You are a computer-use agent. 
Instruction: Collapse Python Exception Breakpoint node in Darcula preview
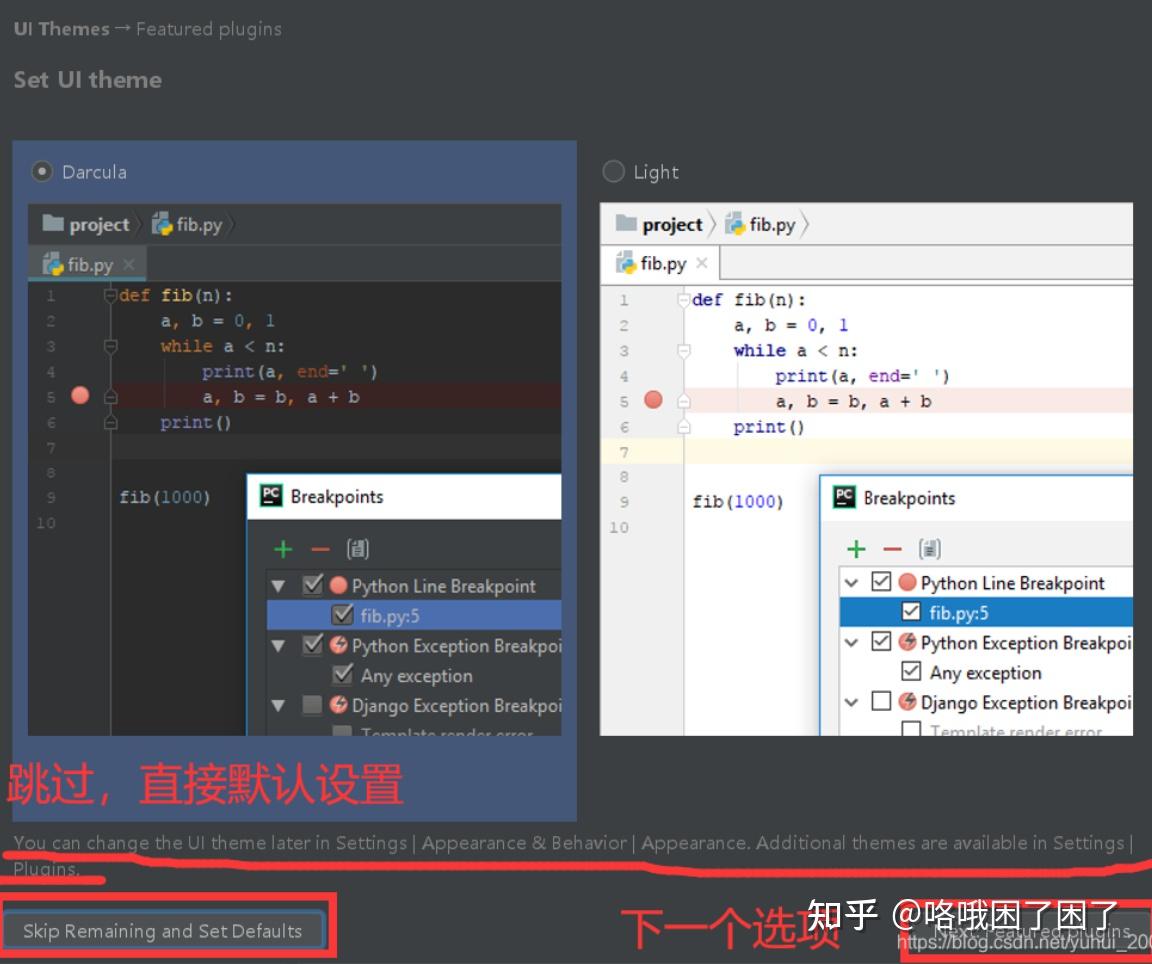coord(278,646)
